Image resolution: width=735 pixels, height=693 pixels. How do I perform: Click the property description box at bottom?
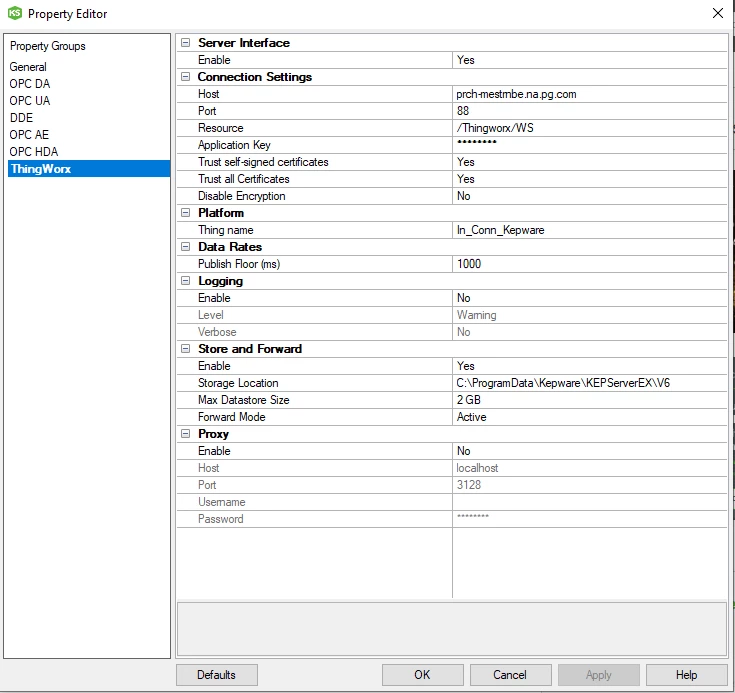(452, 628)
